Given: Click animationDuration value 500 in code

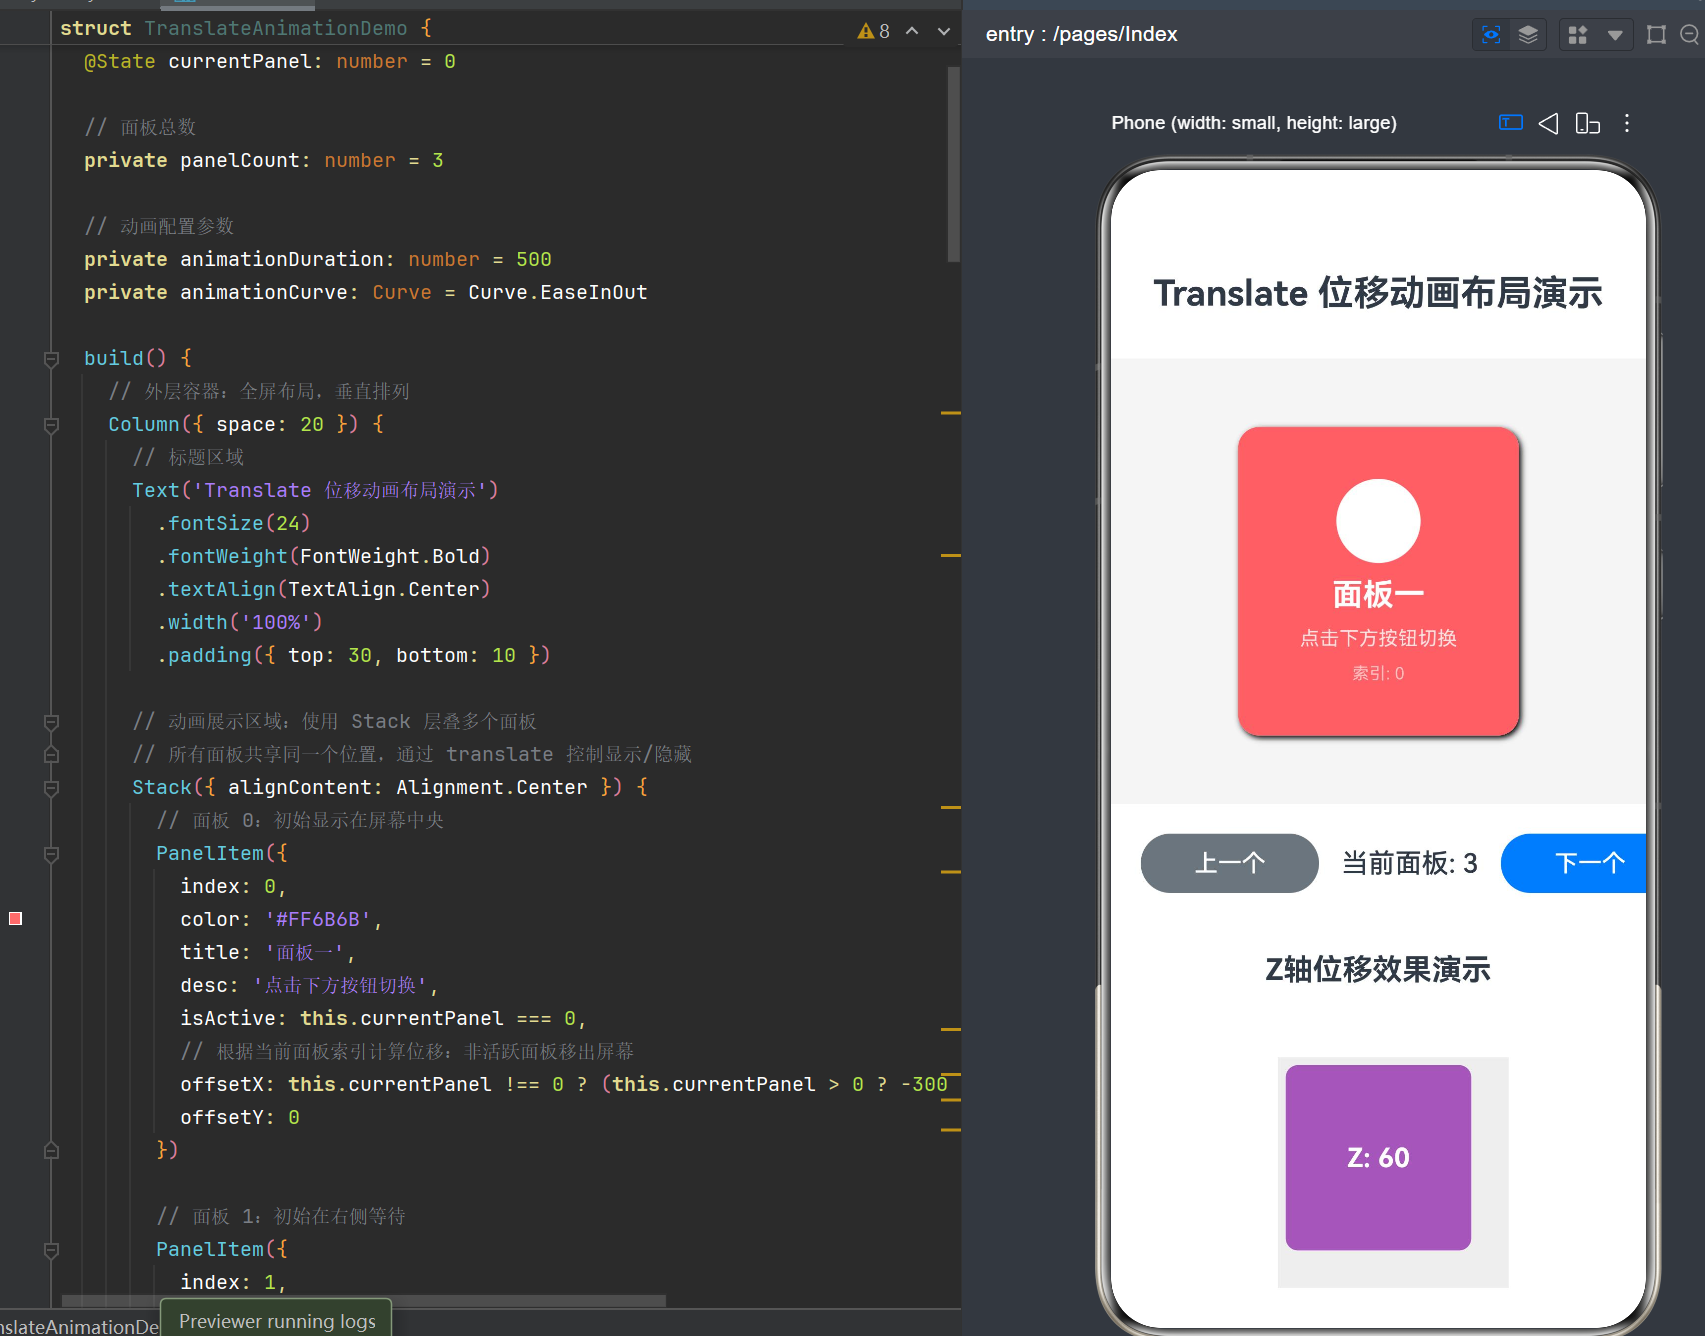Looking at the screenshot, I should [534, 260].
